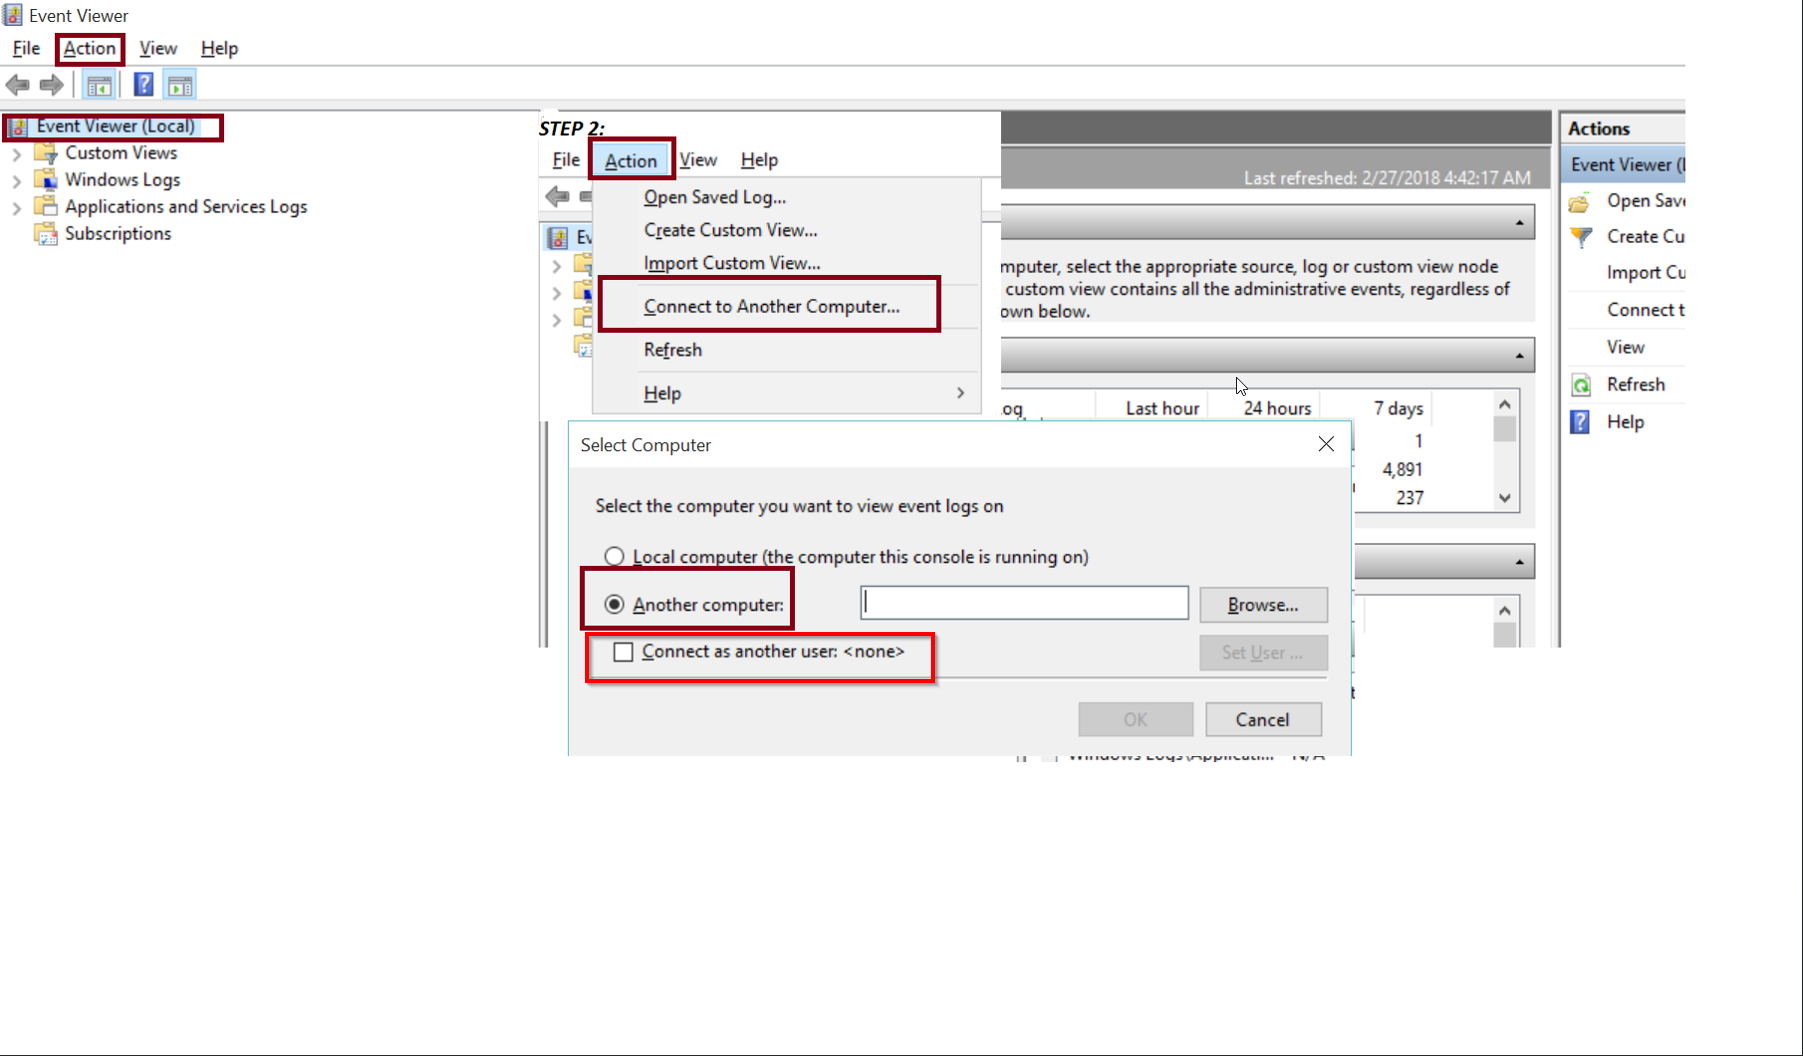
Task: Select the Custom Views folder icon
Action: click(x=46, y=153)
